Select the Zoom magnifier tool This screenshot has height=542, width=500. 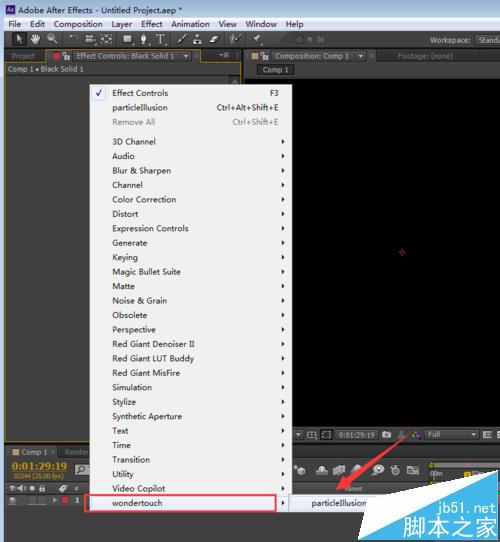(52, 39)
